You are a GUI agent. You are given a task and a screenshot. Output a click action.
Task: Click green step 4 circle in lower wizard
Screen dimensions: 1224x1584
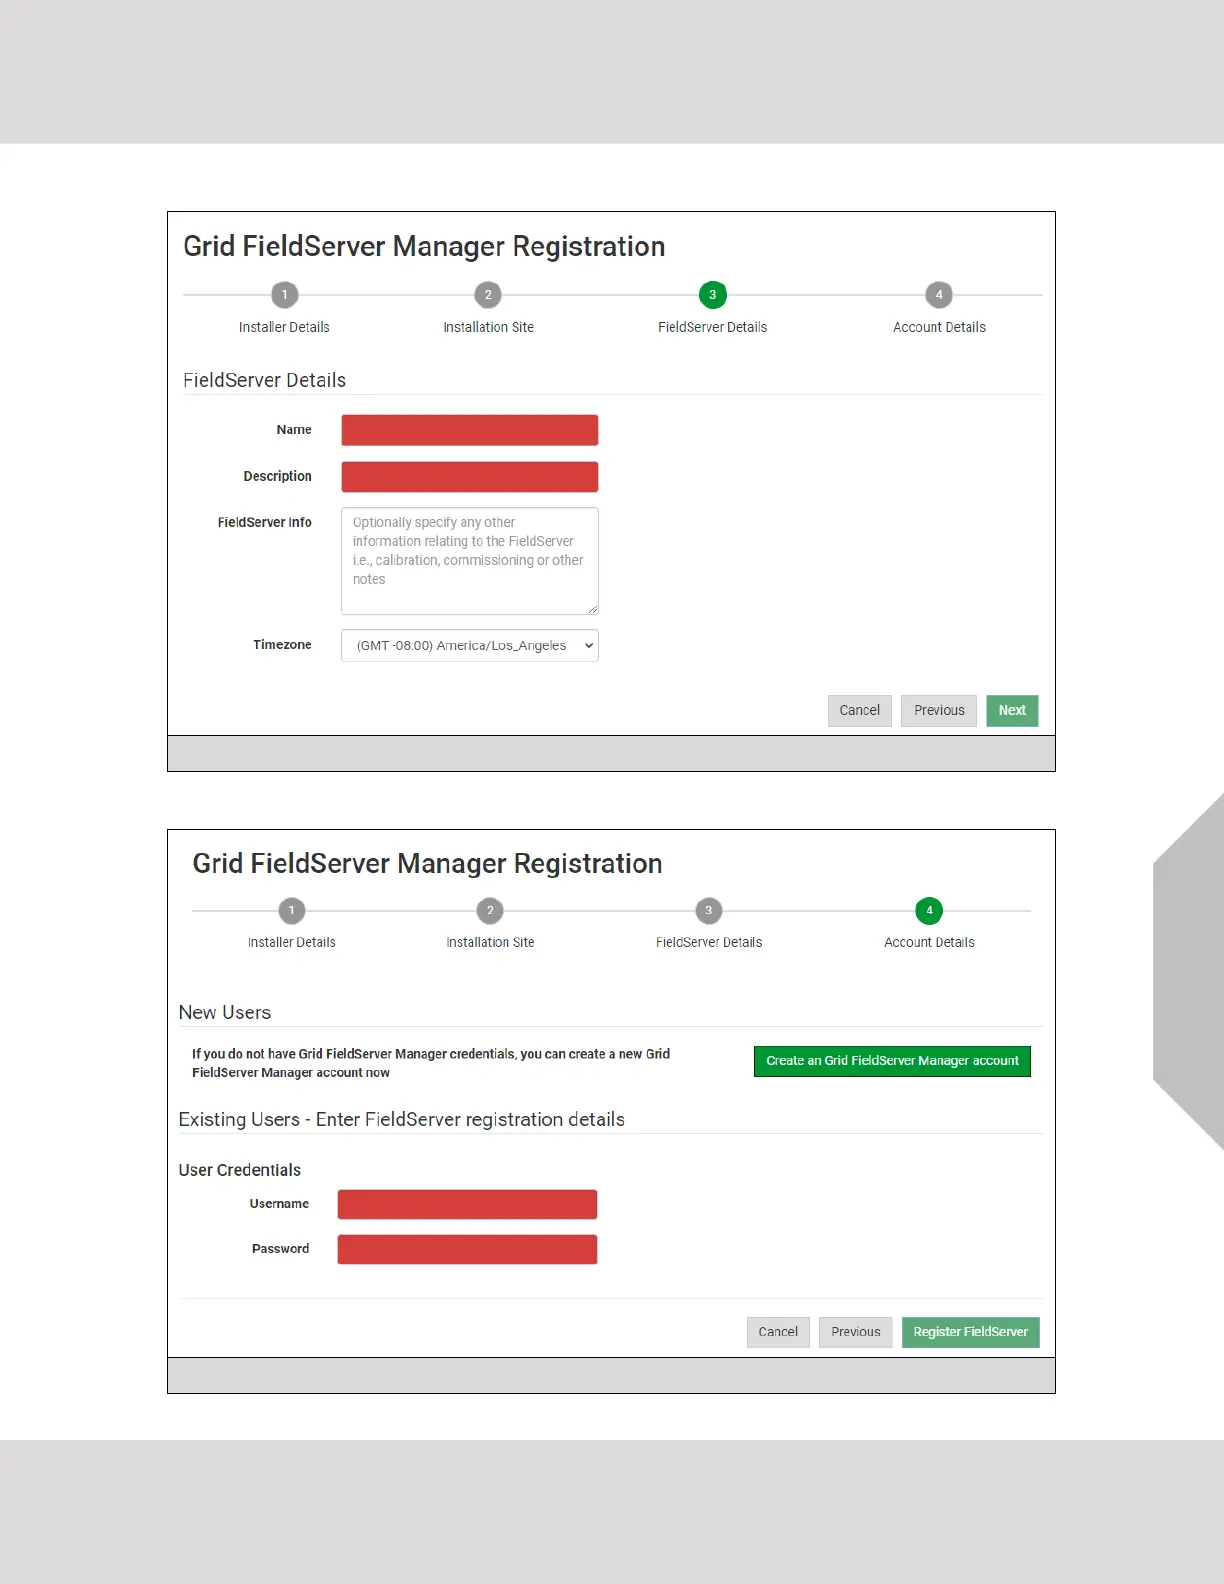(x=929, y=911)
